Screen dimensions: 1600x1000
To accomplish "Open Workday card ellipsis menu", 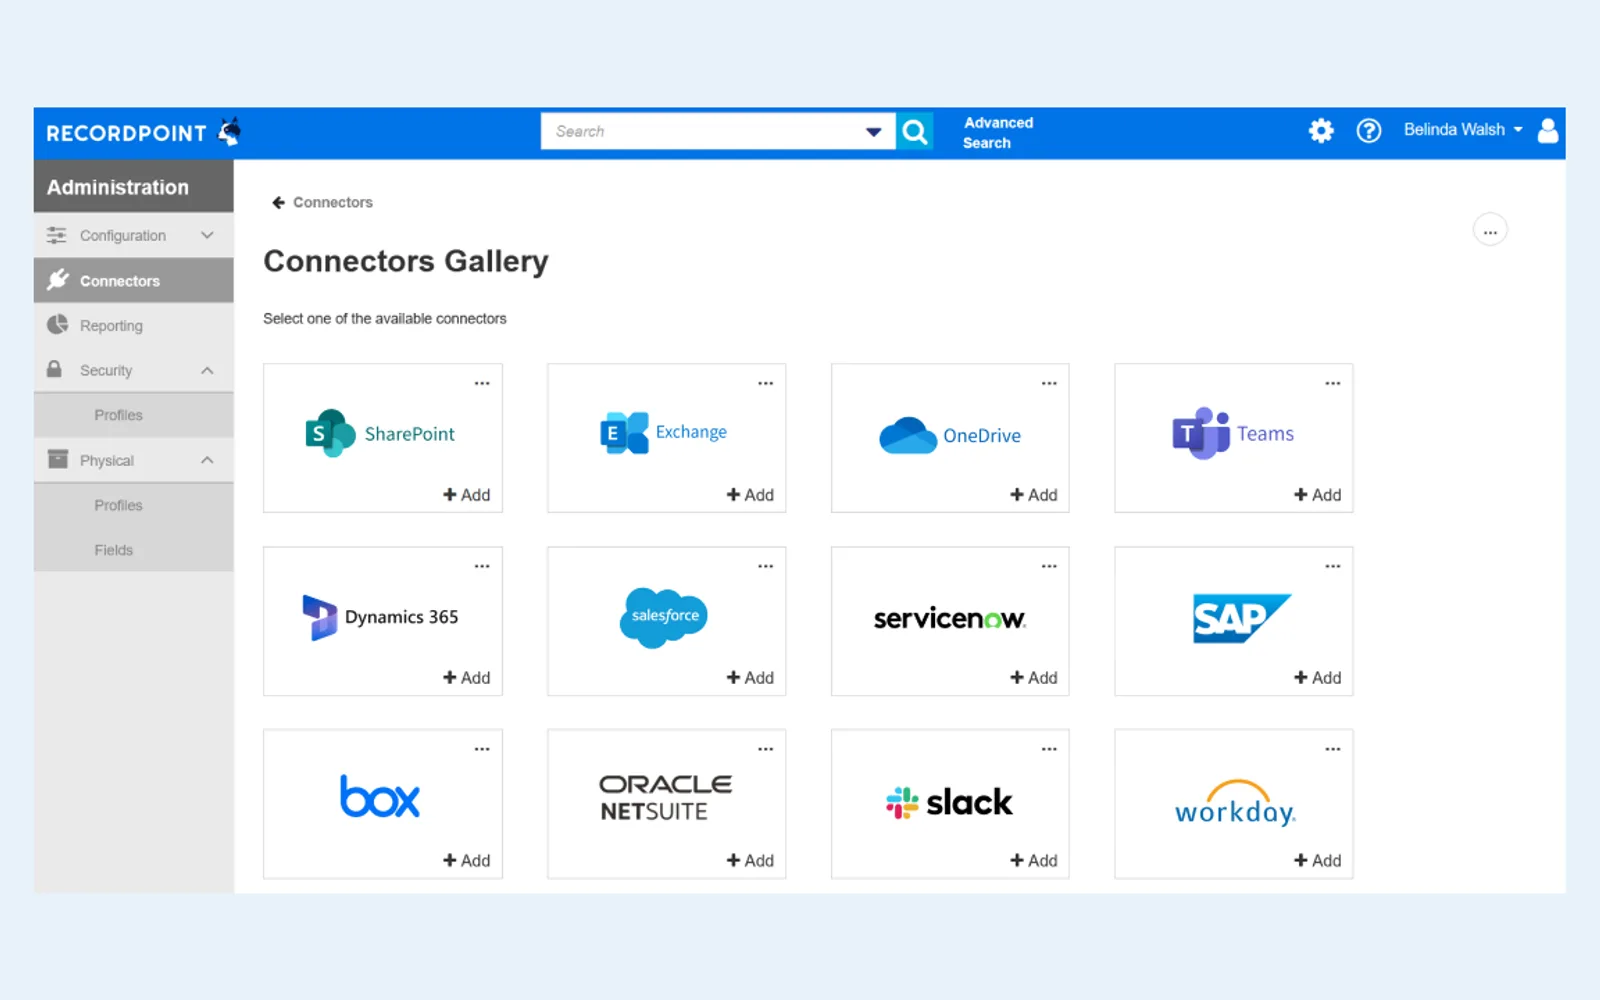I will pos(1333,749).
